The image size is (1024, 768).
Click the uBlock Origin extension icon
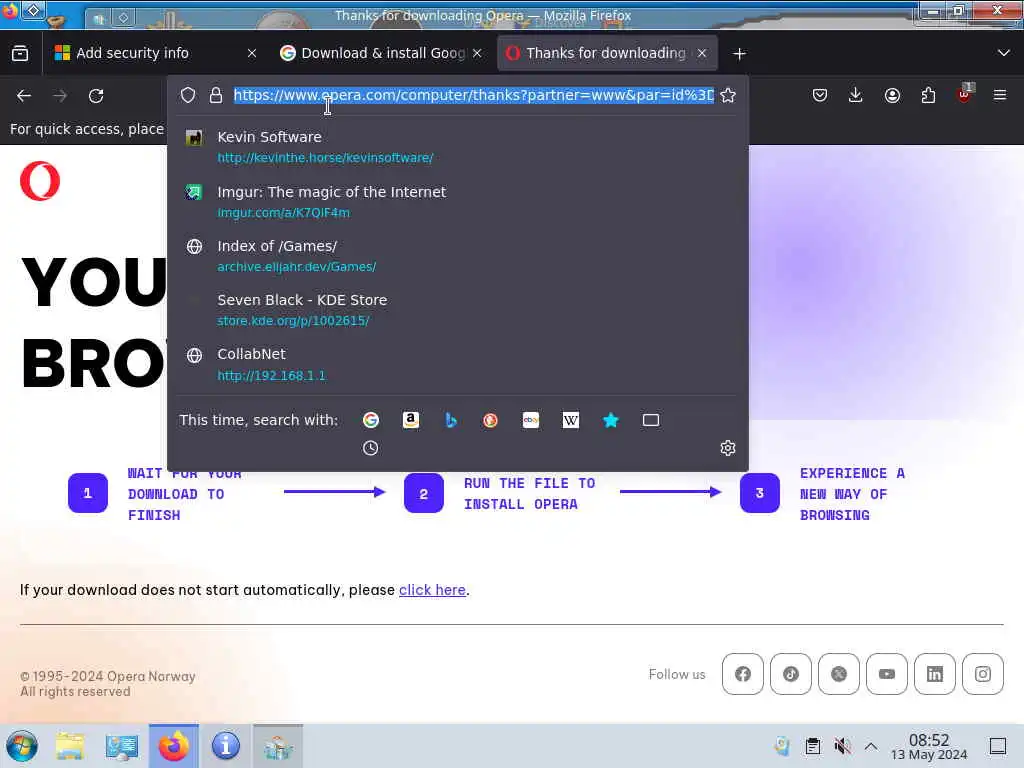click(965, 94)
